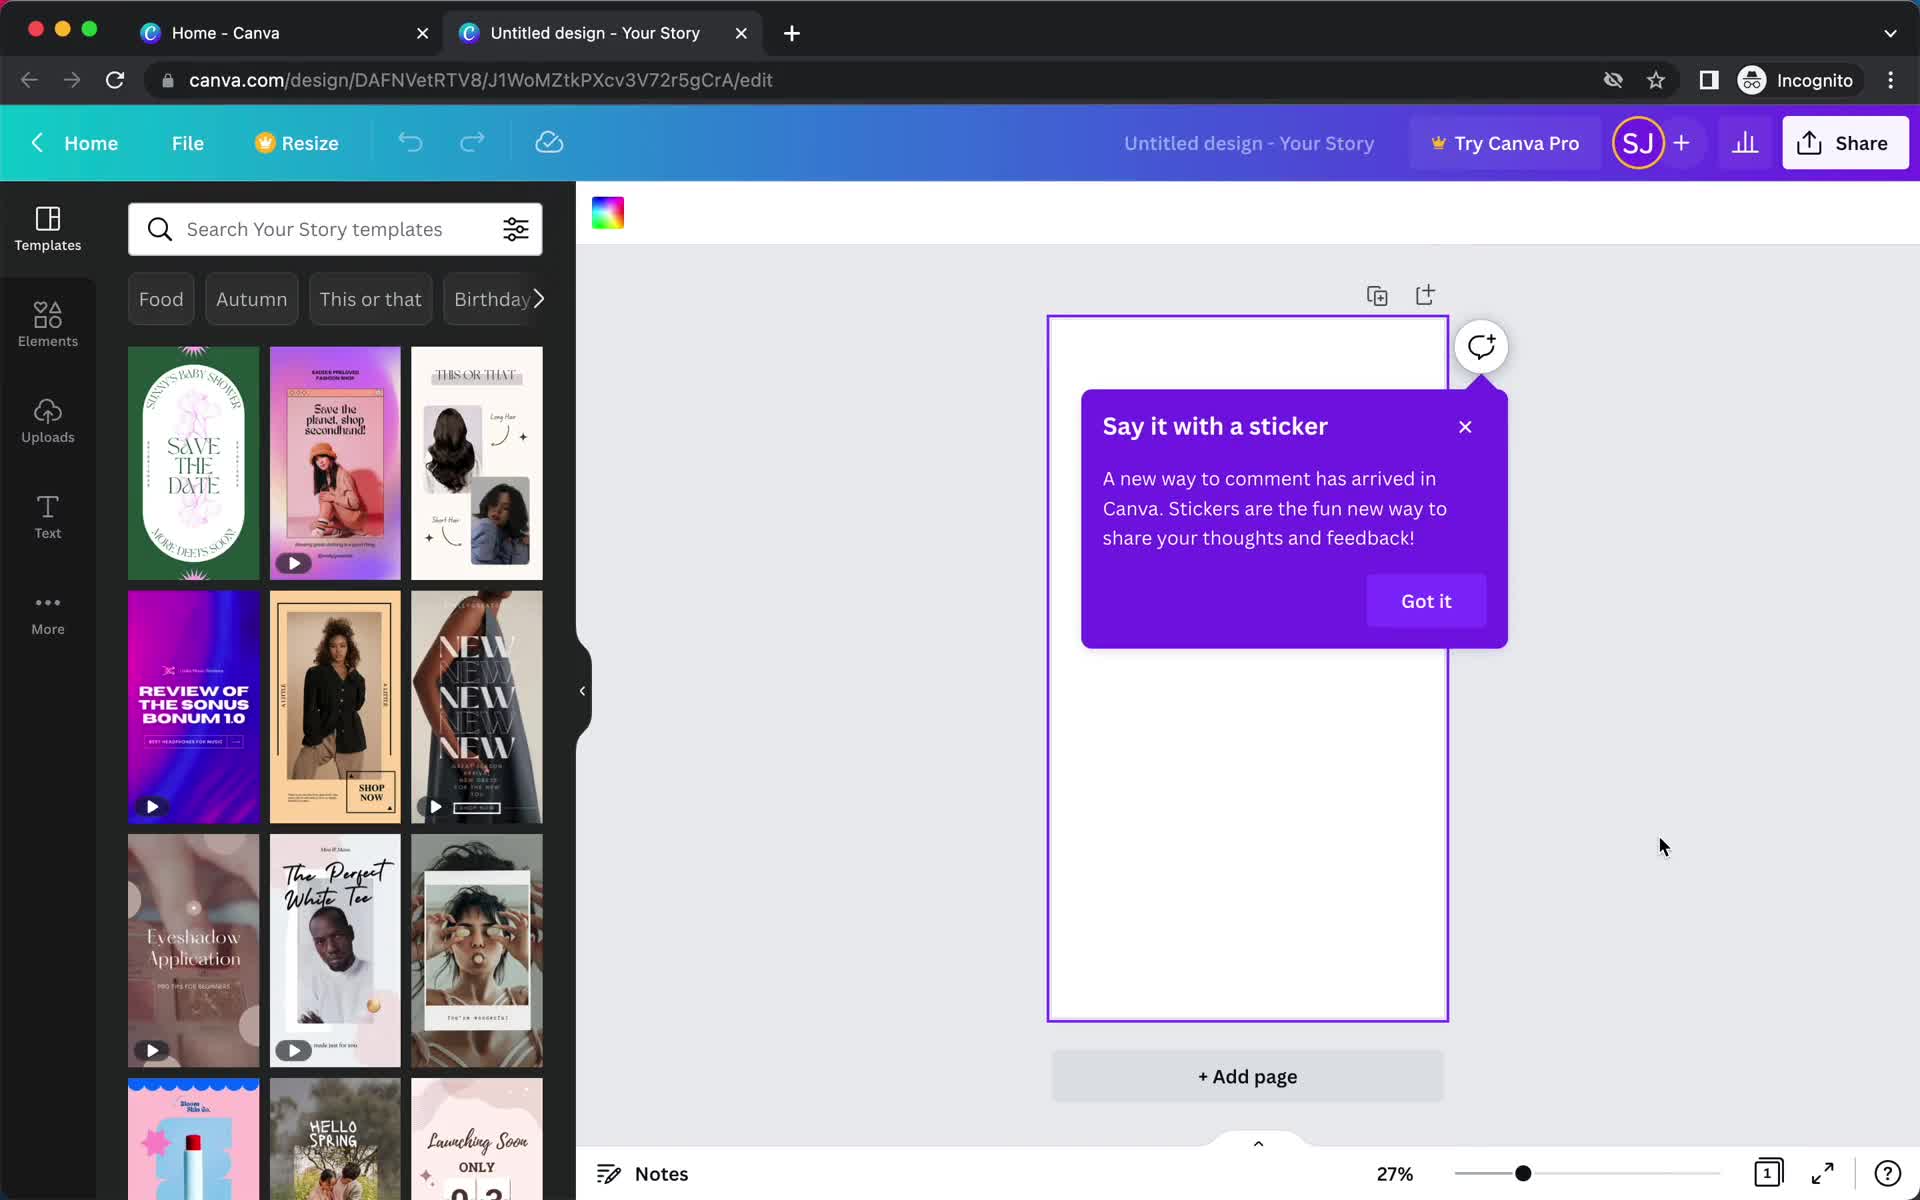Select the analytics chart icon
Viewport: 1920px width, 1200px height.
click(x=1744, y=142)
